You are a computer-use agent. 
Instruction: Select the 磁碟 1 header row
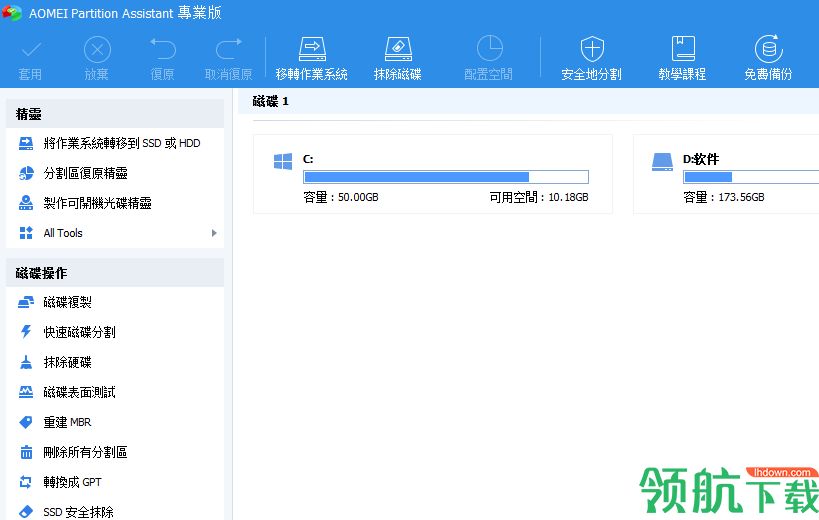(x=528, y=101)
